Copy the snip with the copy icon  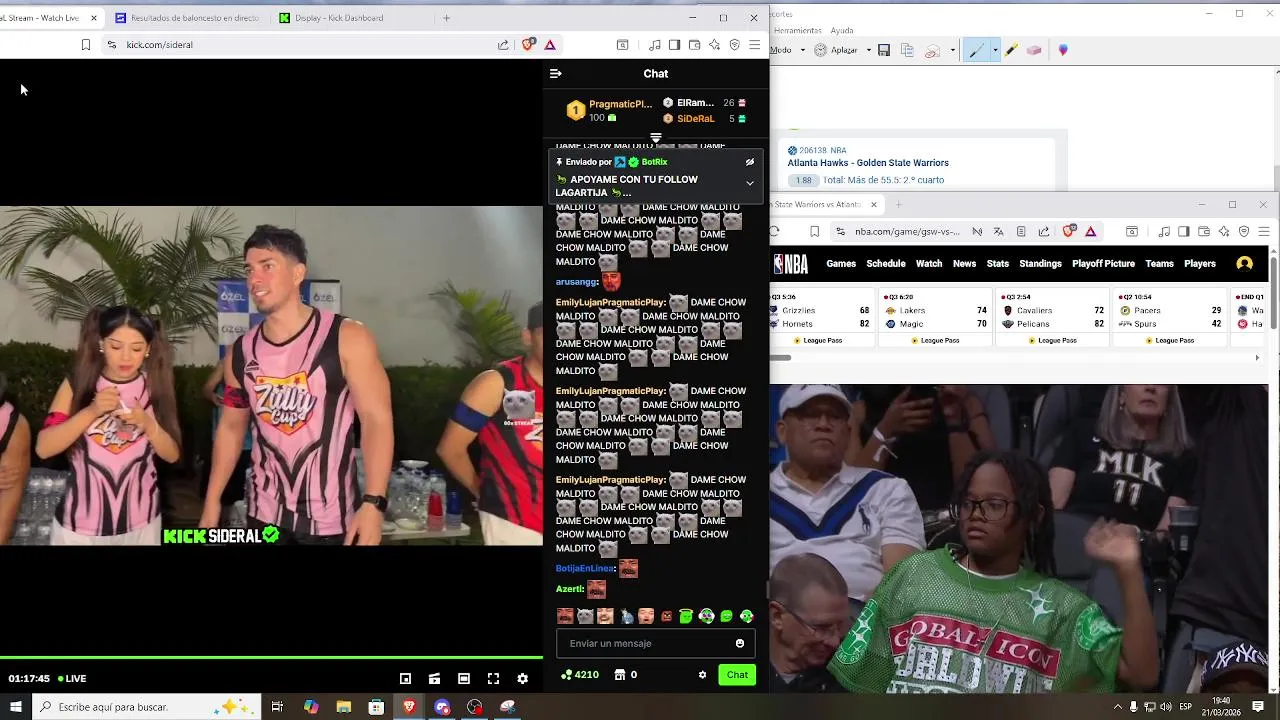[907, 50]
